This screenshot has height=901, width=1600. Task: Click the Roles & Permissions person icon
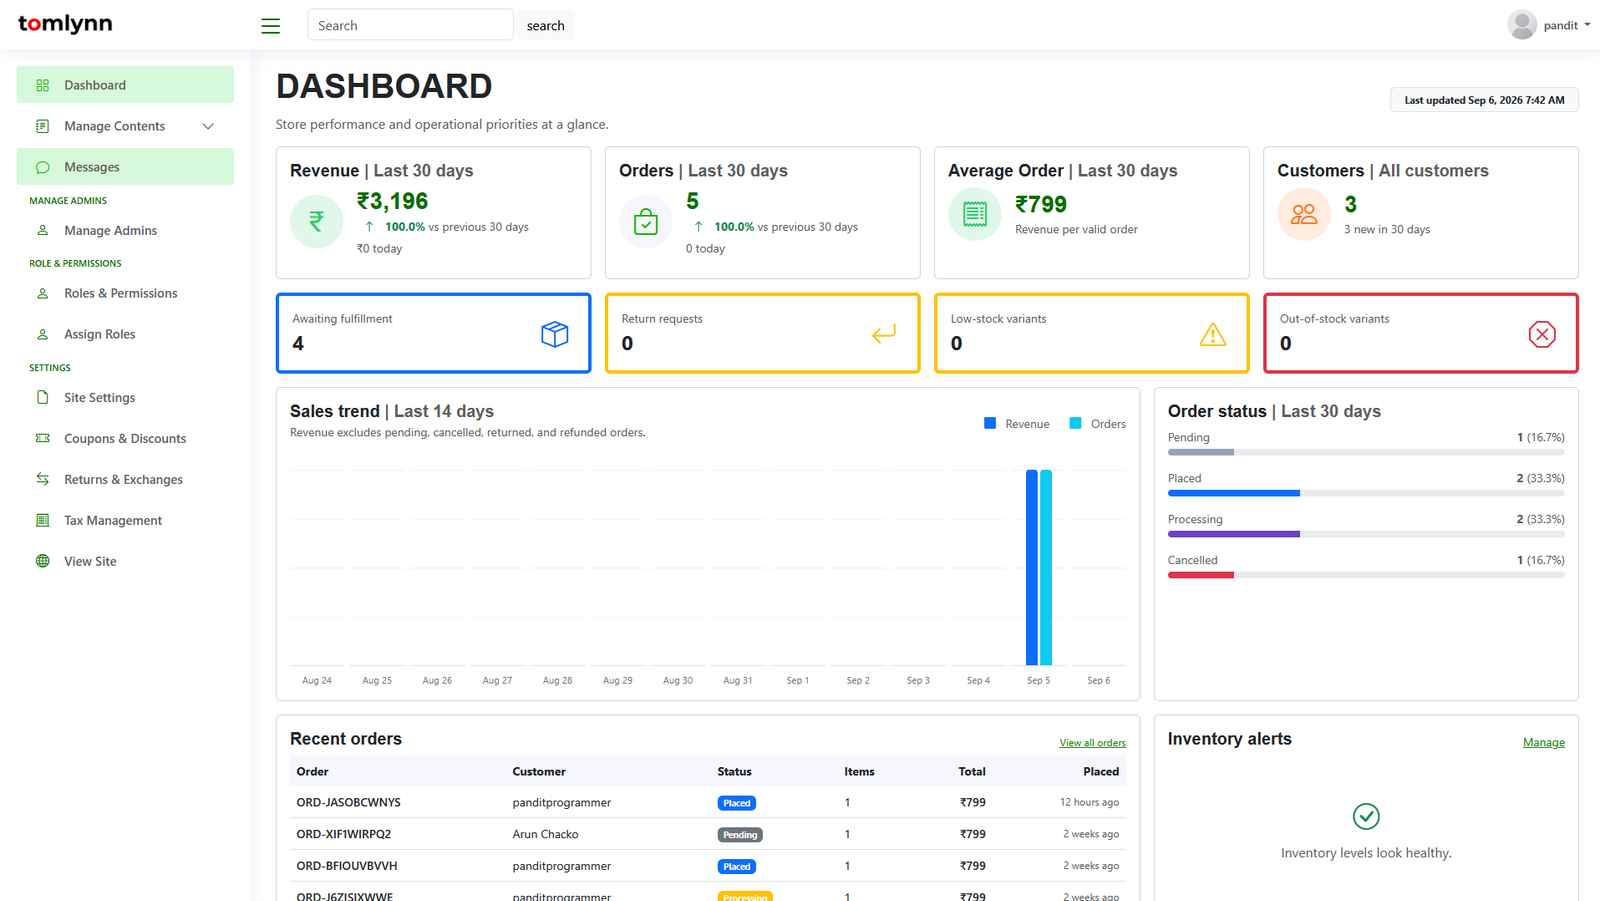coord(43,293)
